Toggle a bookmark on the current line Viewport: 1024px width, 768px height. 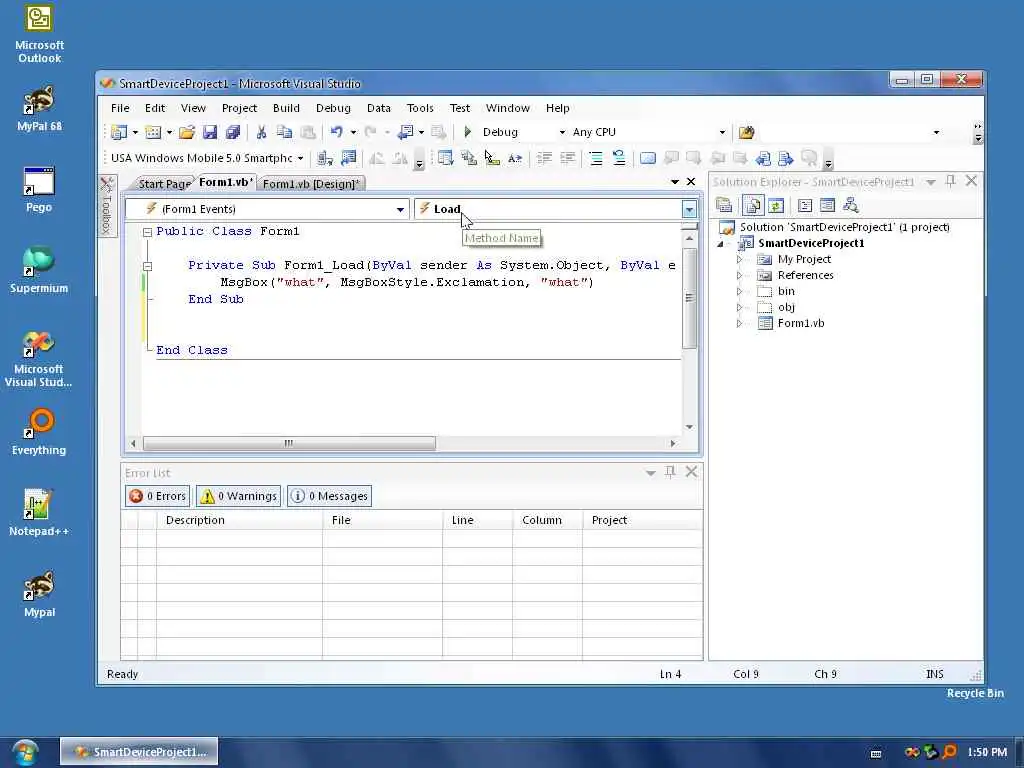coord(648,158)
